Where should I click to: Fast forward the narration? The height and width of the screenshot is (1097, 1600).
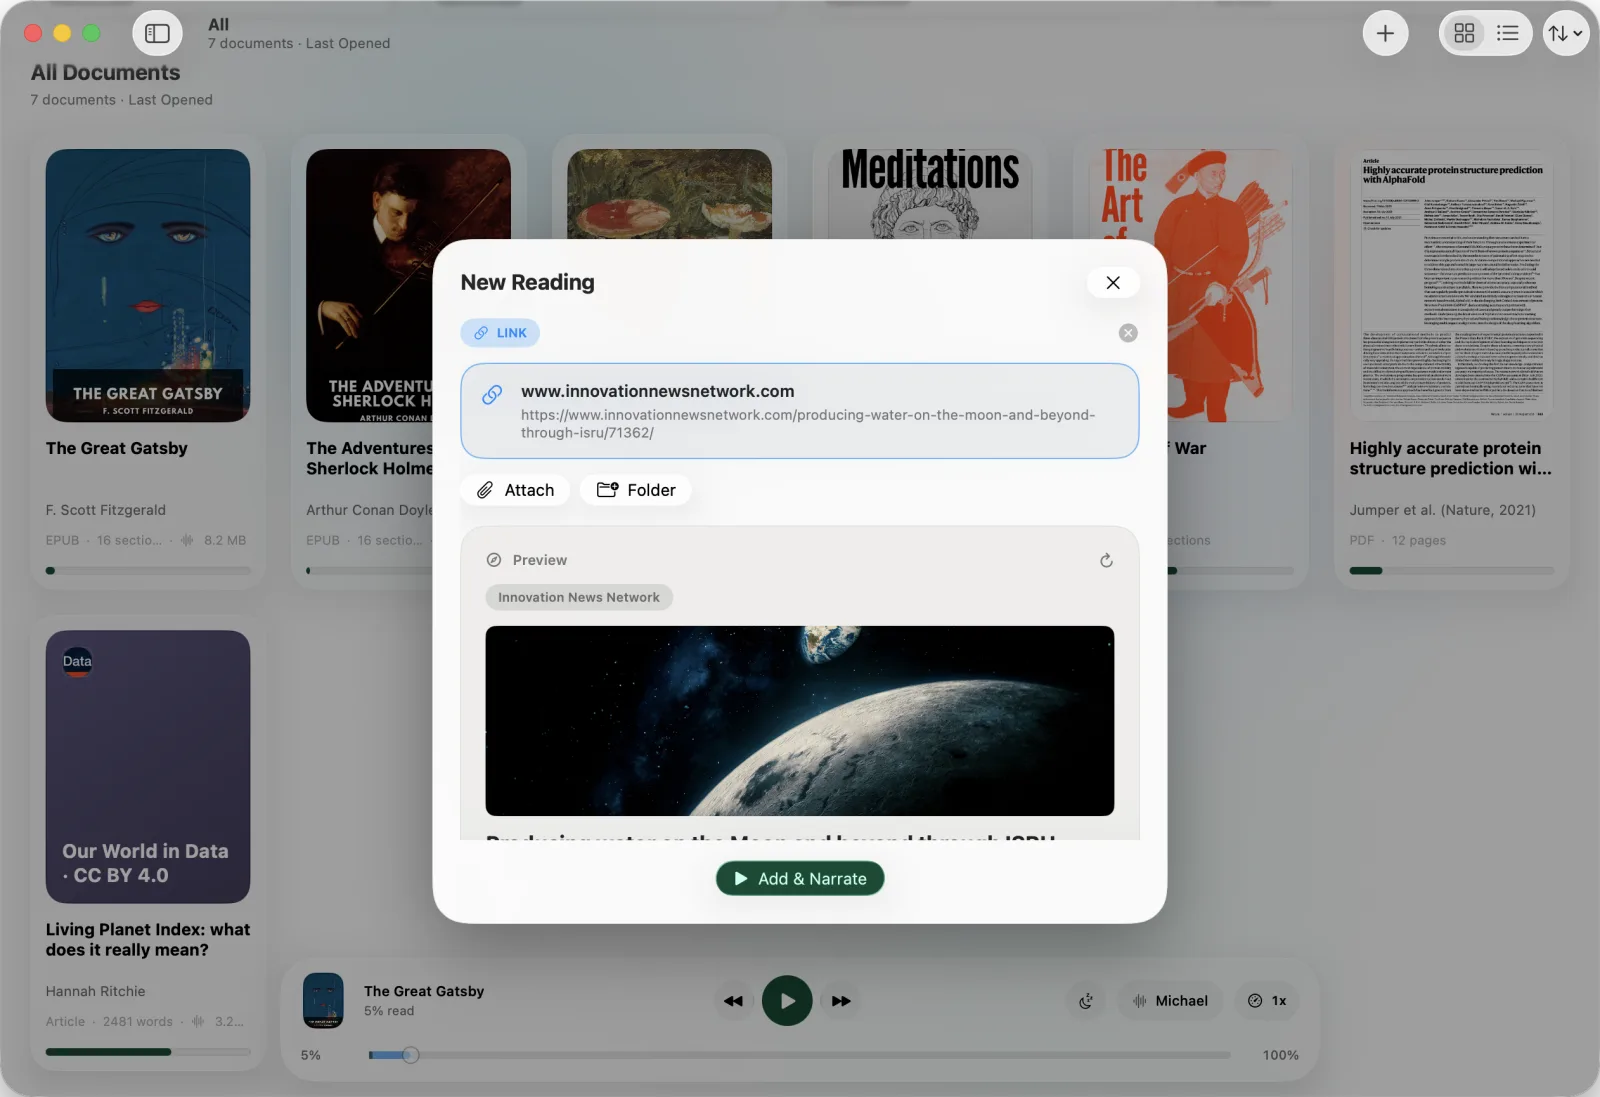(841, 1001)
